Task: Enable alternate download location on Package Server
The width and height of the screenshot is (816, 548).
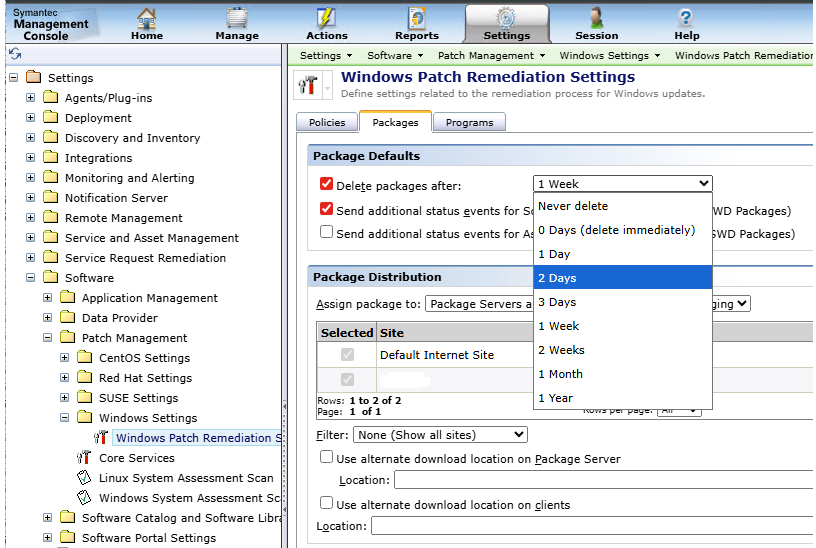Action: tap(326, 458)
